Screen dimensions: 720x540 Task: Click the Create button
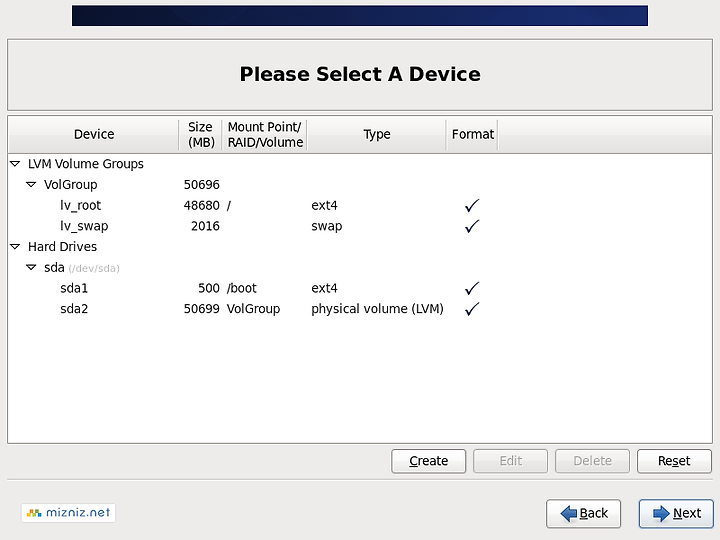click(x=428, y=461)
